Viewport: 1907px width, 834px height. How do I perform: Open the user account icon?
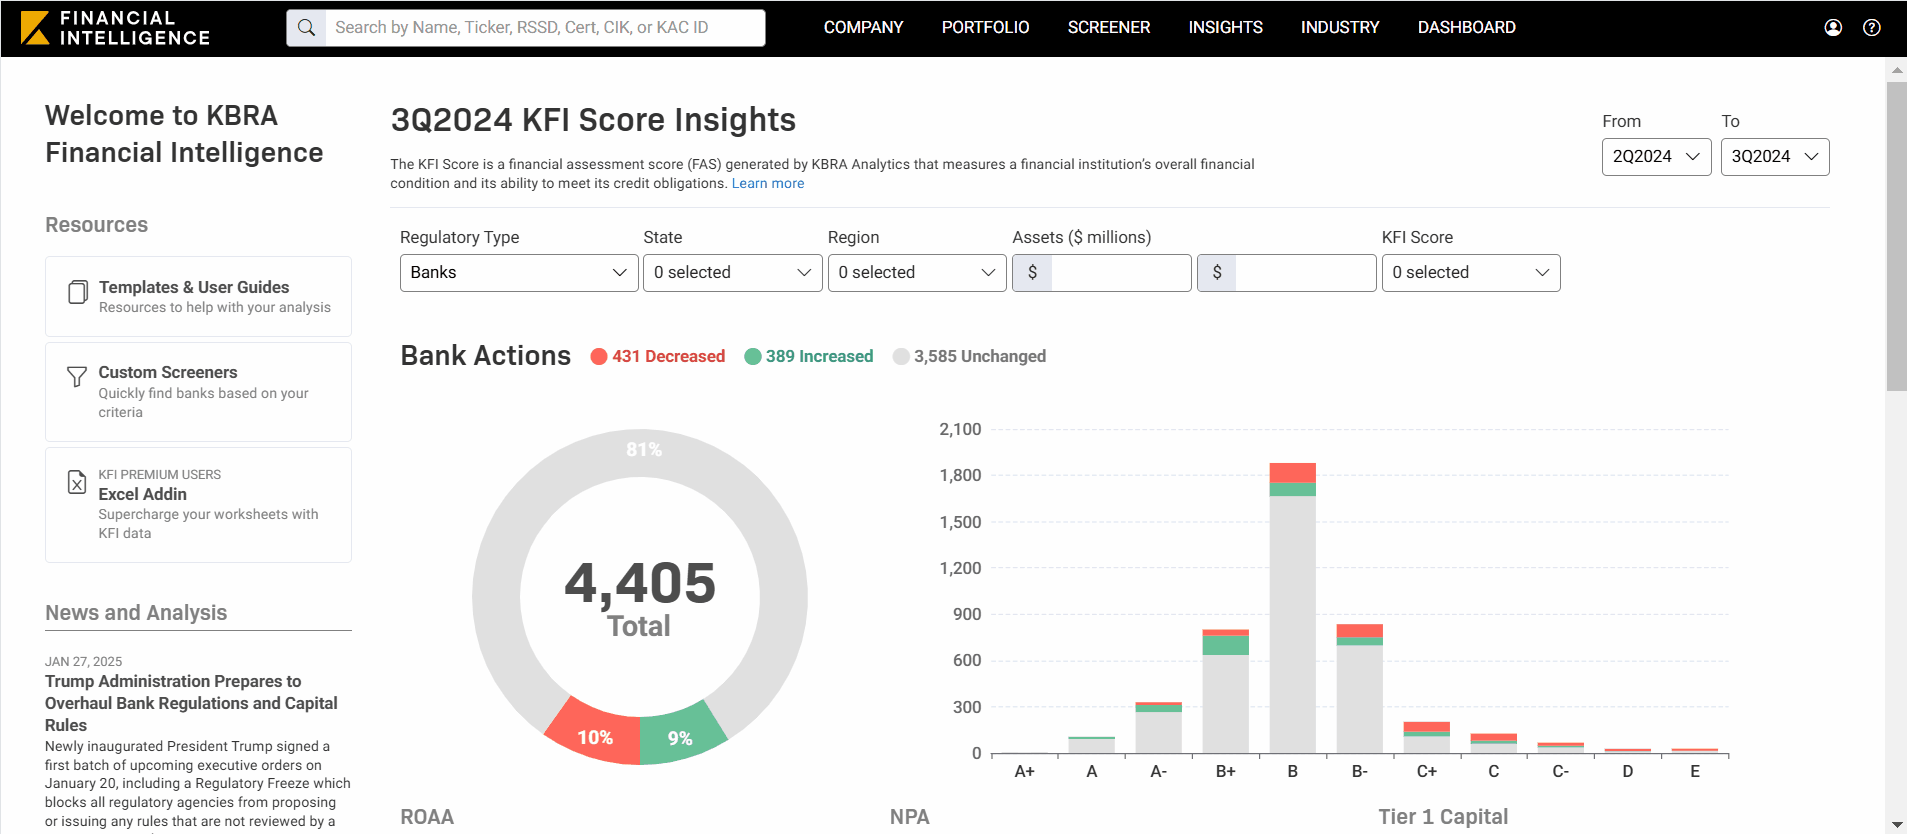click(1833, 28)
